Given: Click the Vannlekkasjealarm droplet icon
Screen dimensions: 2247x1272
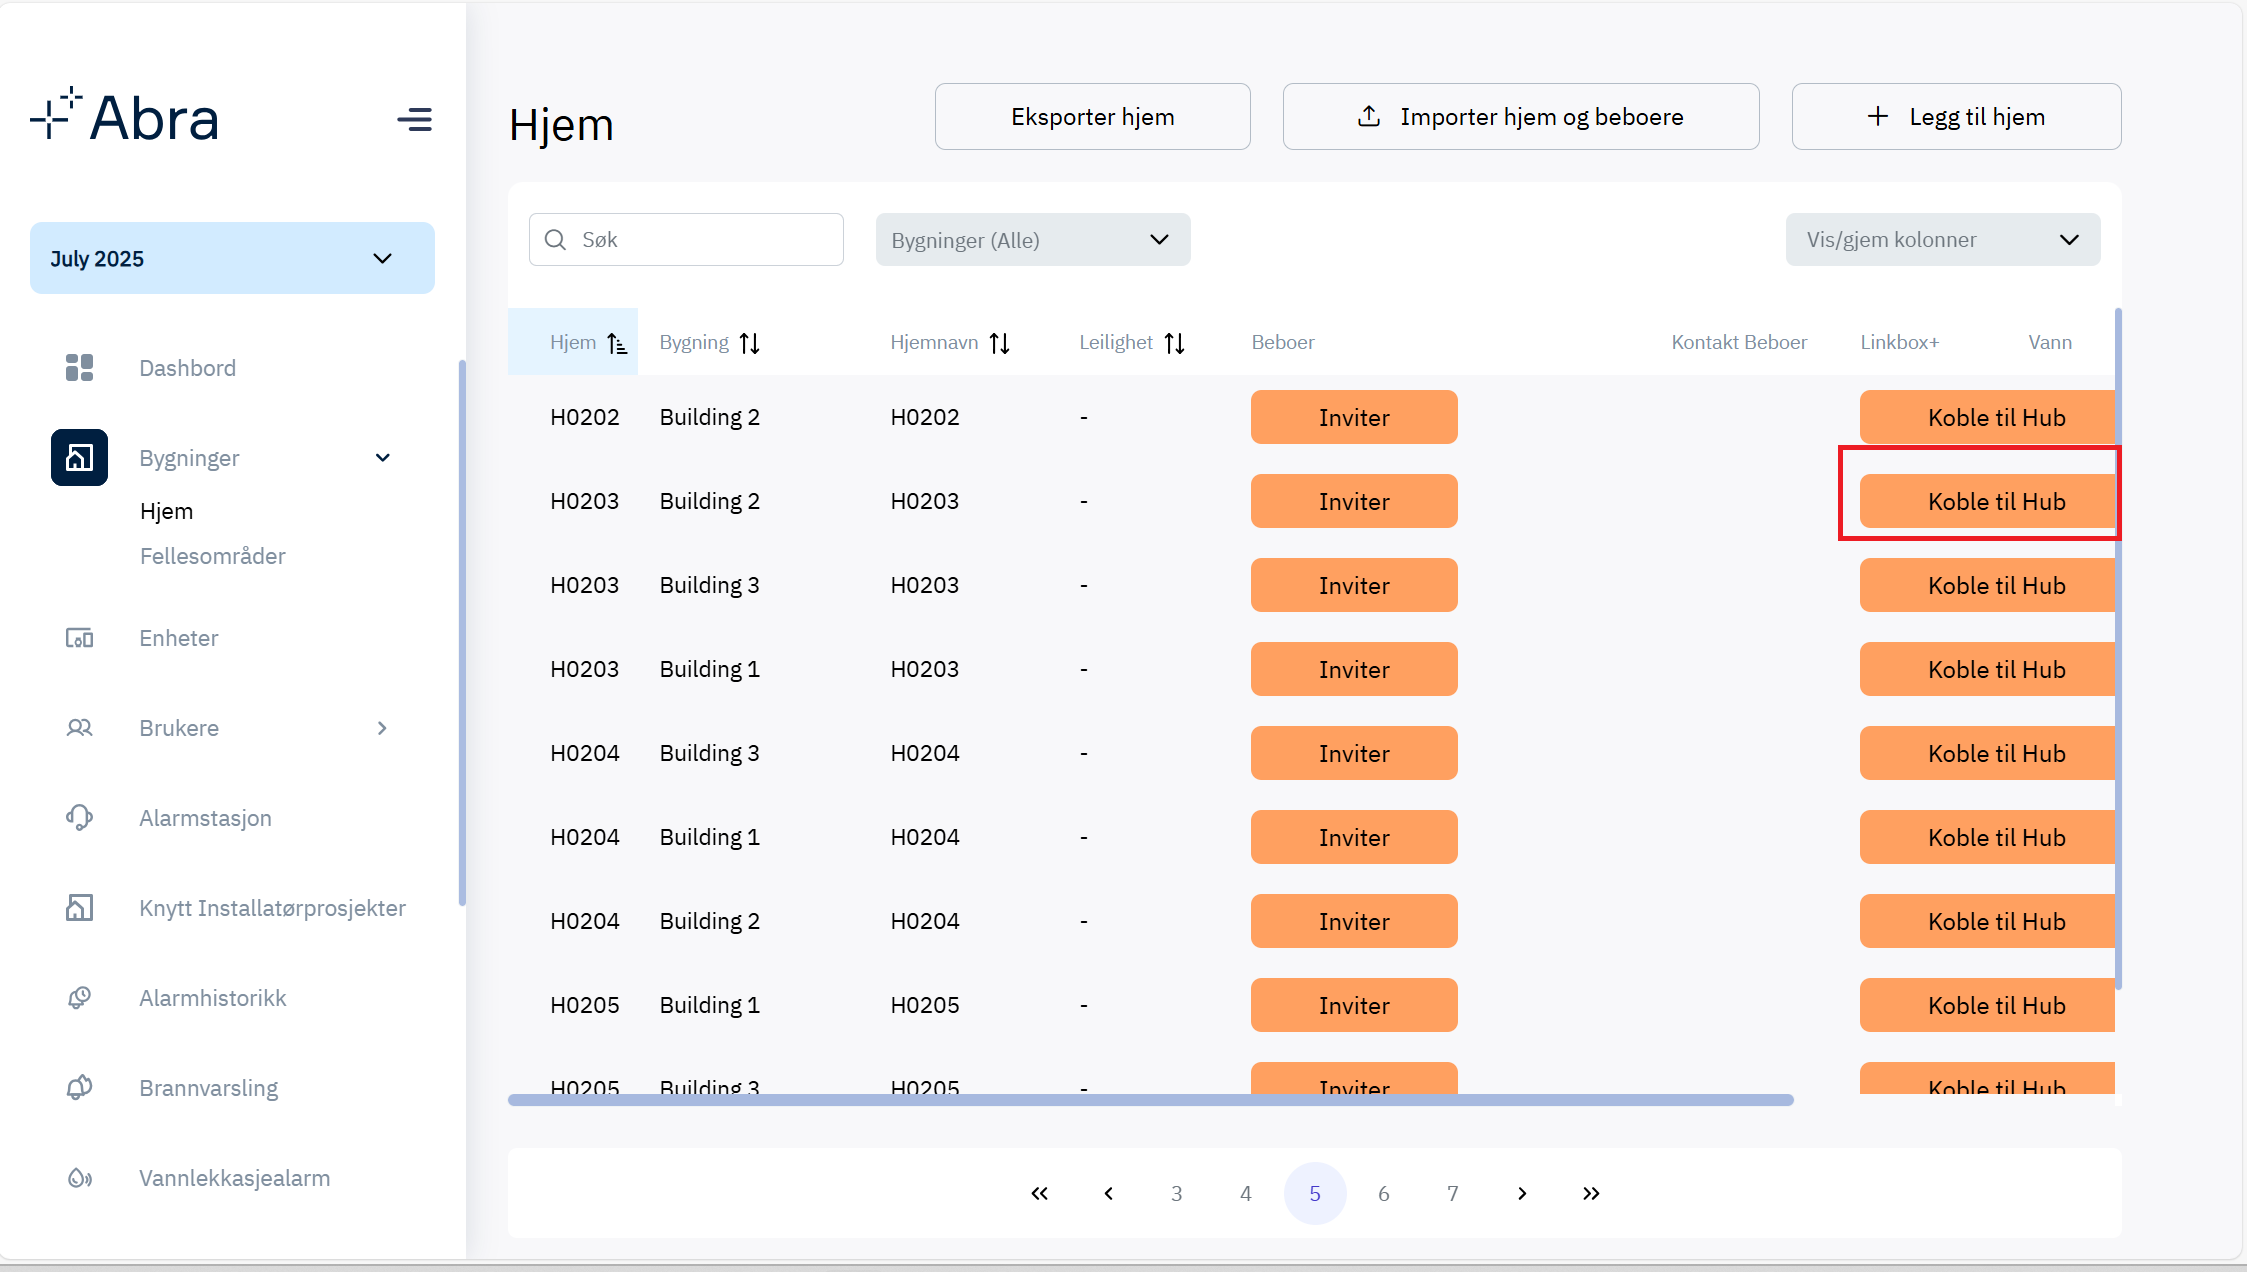Looking at the screenshot, I should coord(79,1178).
